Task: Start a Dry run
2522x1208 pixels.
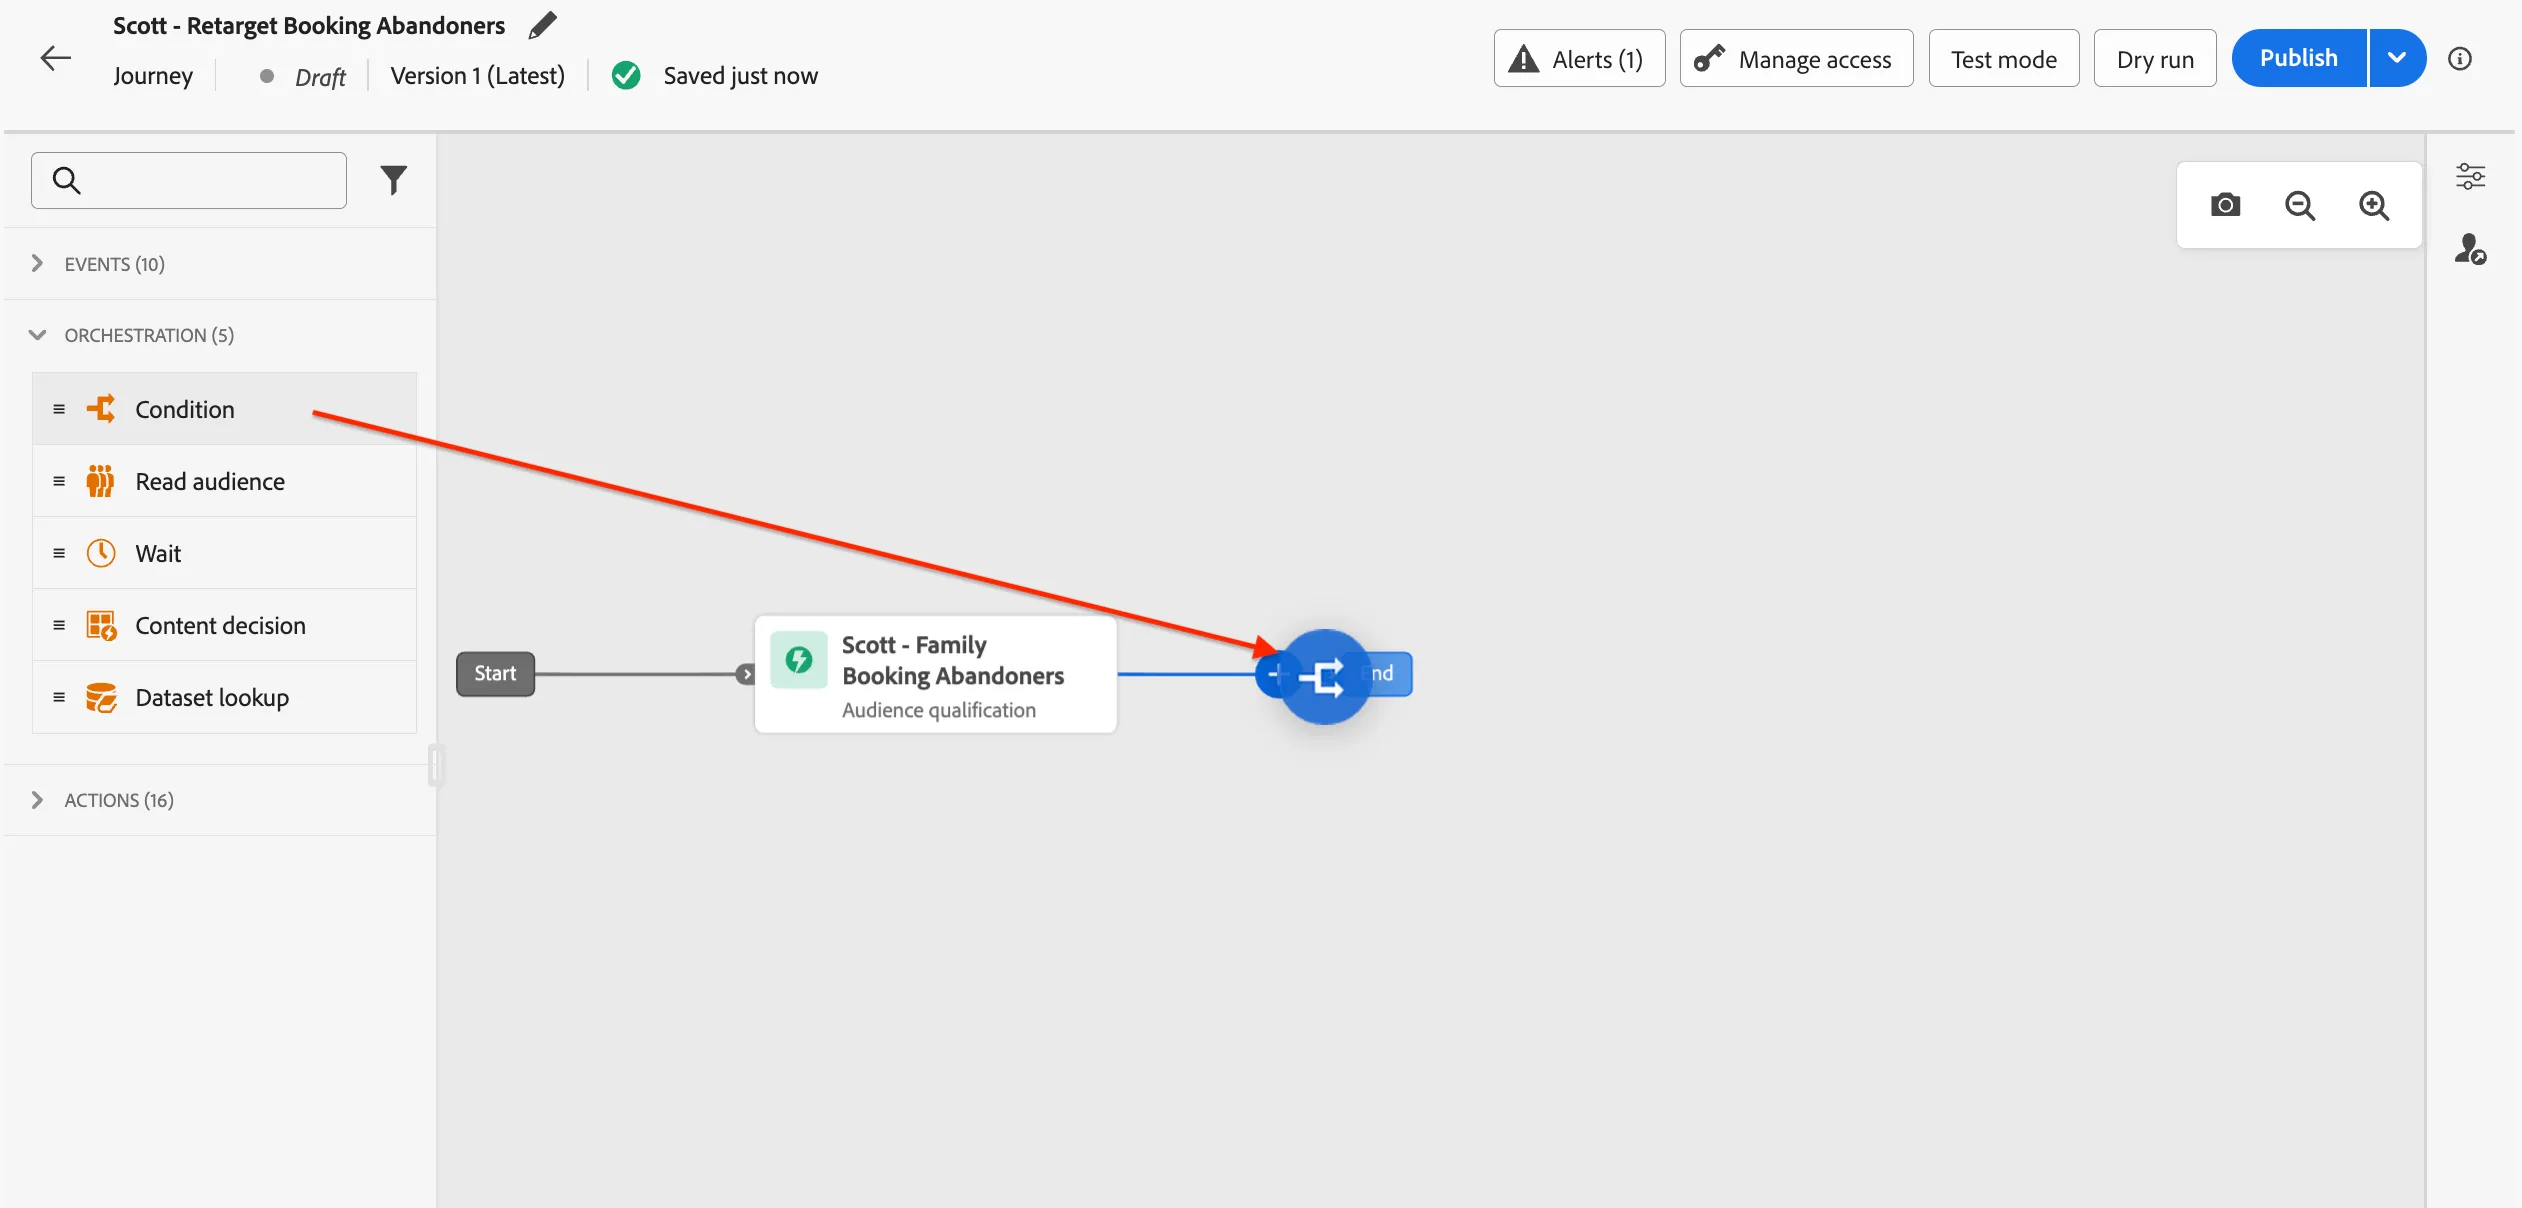Action: (2155, 59)
